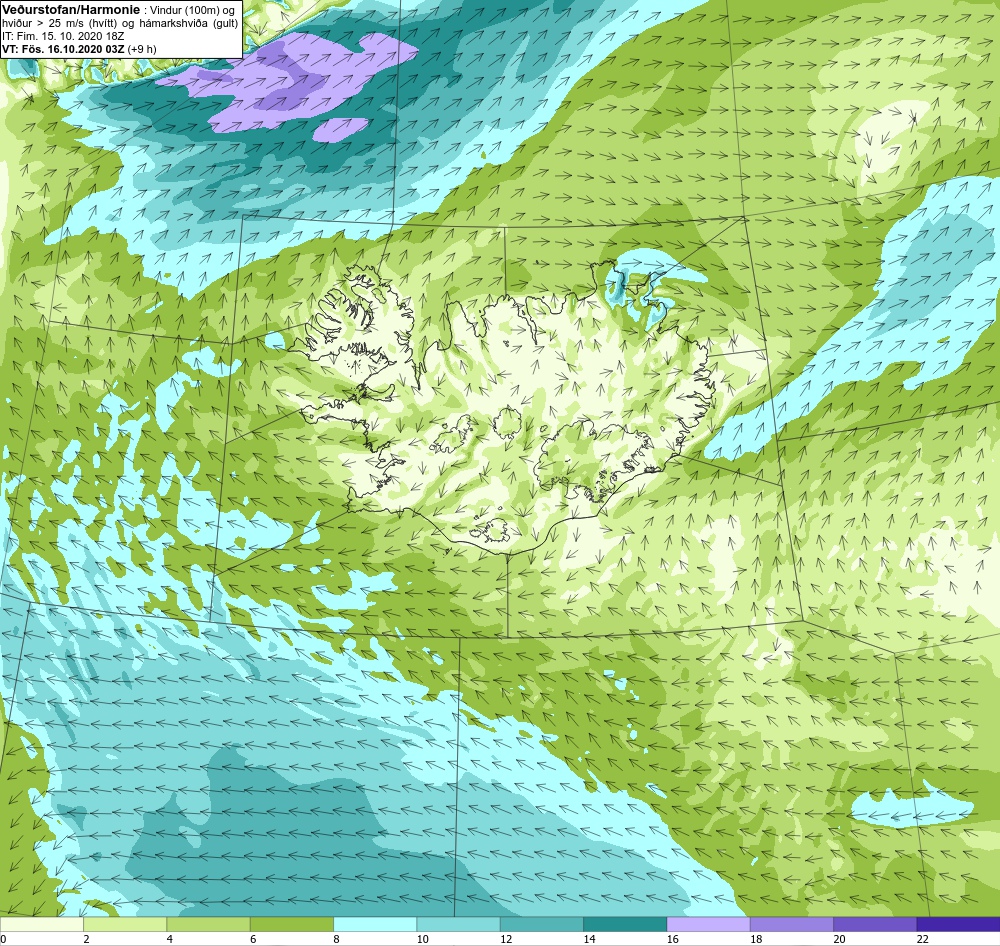Click the darkest purple legend swatch above 22
Viewport: 1000px width, 946px height.
[958, 924]
